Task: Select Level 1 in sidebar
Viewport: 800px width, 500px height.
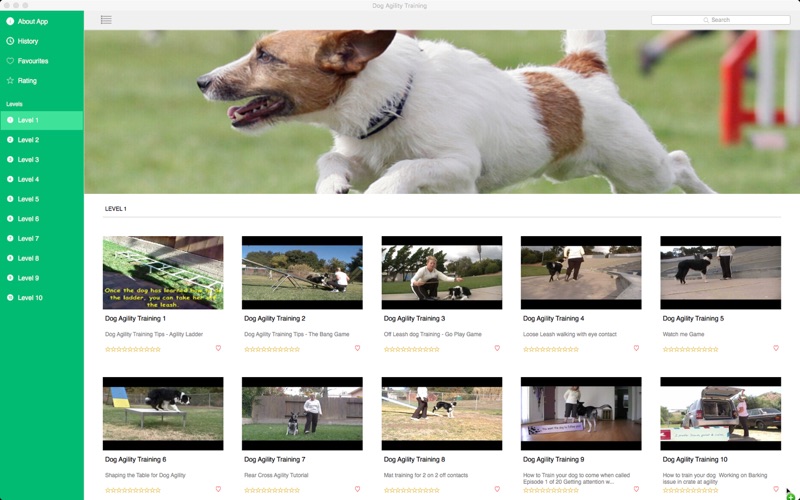Action: [x=42, y=120]
